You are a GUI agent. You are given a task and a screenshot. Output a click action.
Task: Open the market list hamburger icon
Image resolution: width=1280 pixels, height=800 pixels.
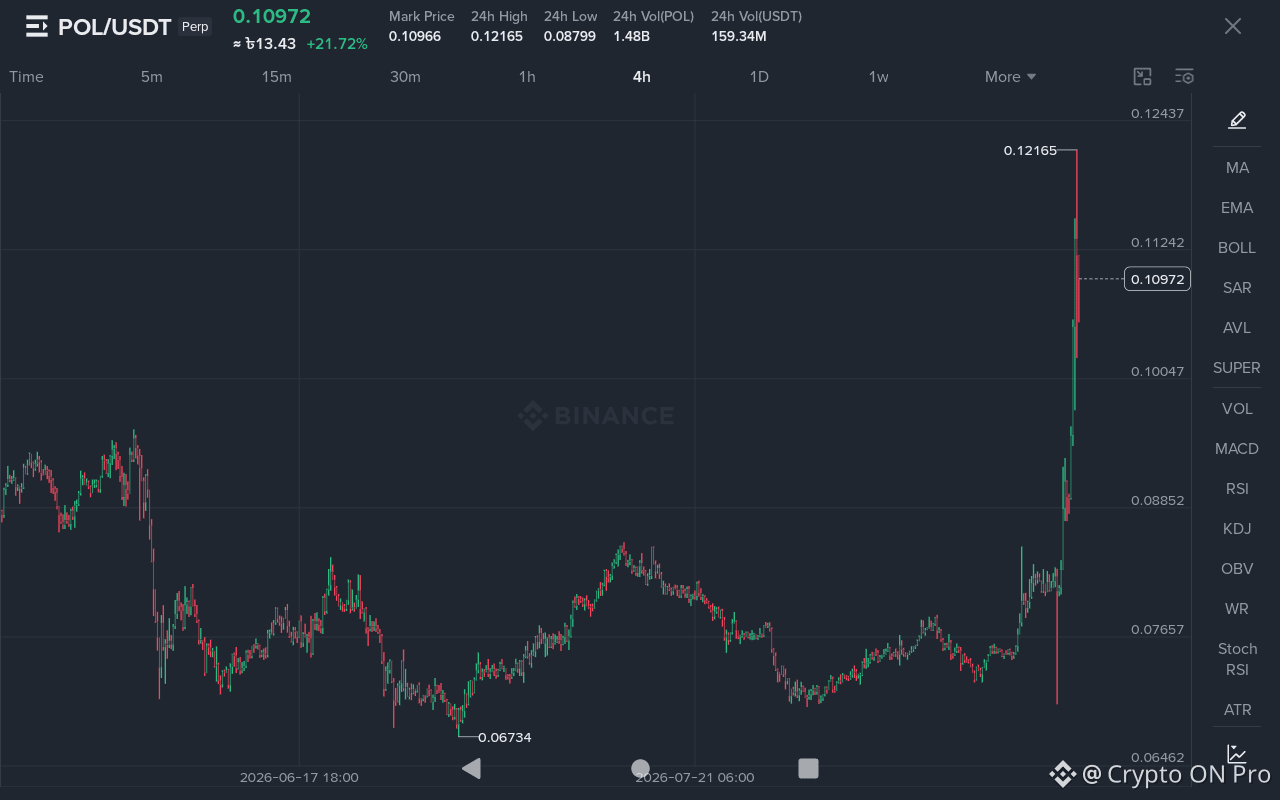pos(37,27)
